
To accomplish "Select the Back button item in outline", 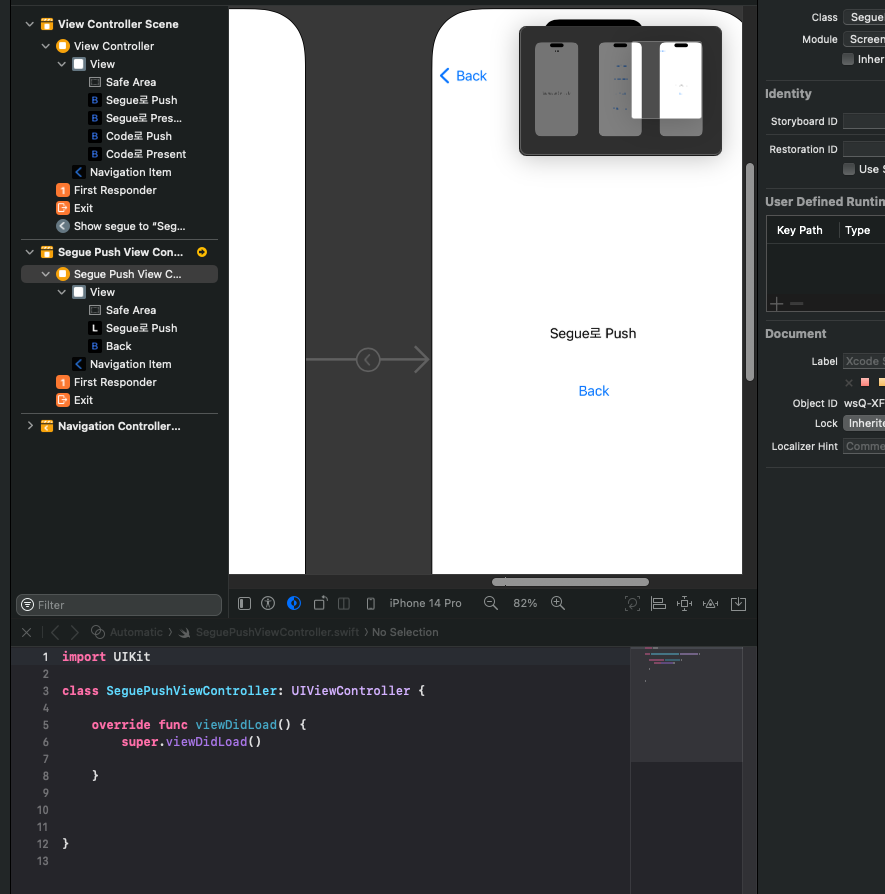I will point(110,346).
